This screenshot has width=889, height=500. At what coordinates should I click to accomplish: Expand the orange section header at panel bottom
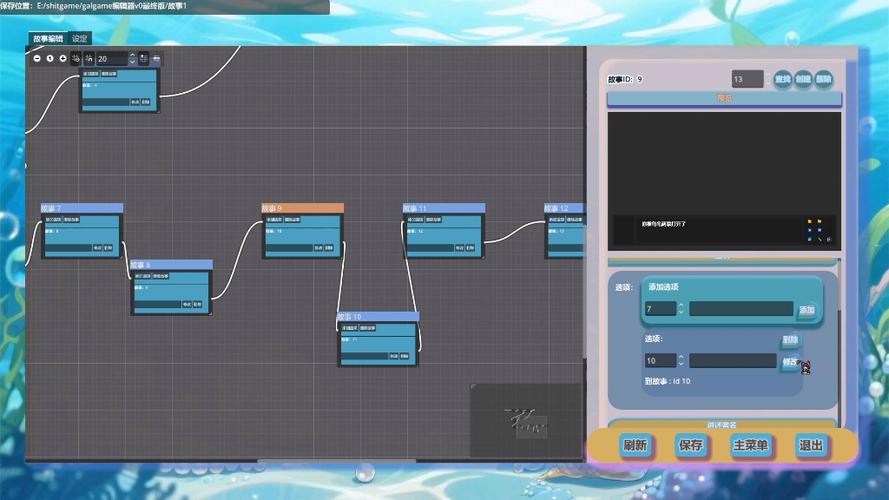(722, 424)
